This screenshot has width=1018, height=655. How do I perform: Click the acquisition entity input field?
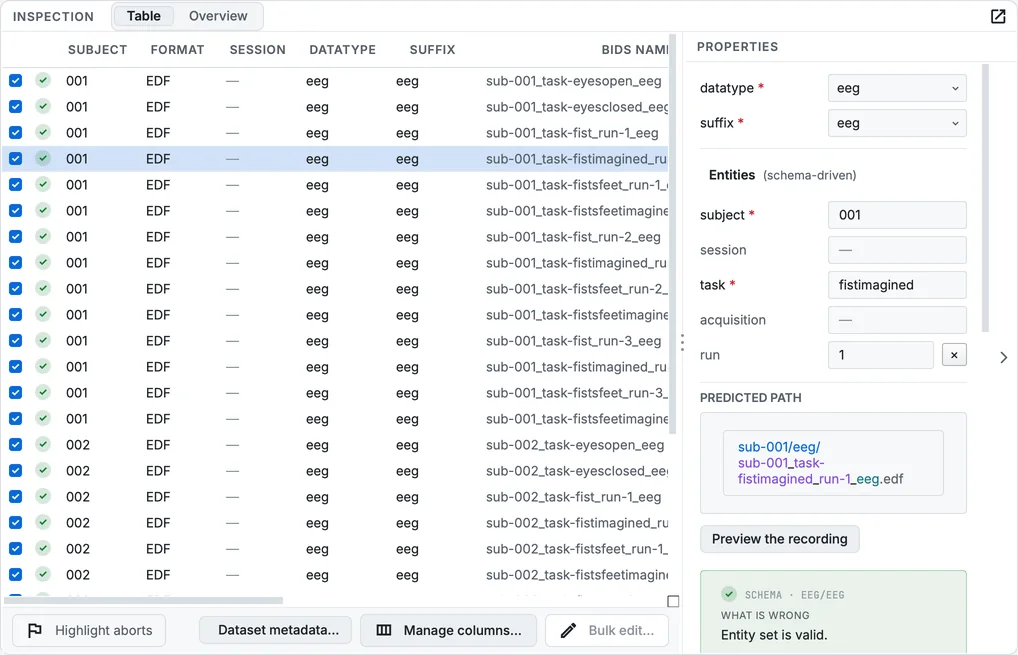(897, 320)
